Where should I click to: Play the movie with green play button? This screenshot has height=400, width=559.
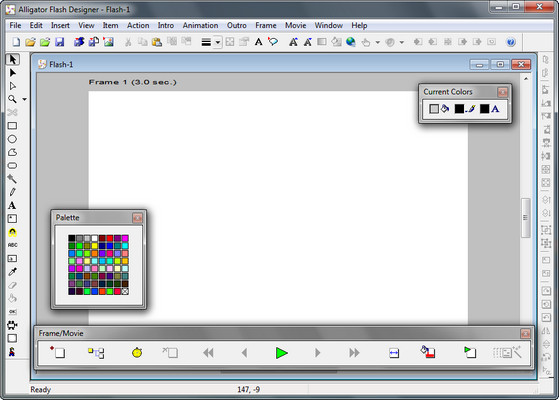pos(282,353)
